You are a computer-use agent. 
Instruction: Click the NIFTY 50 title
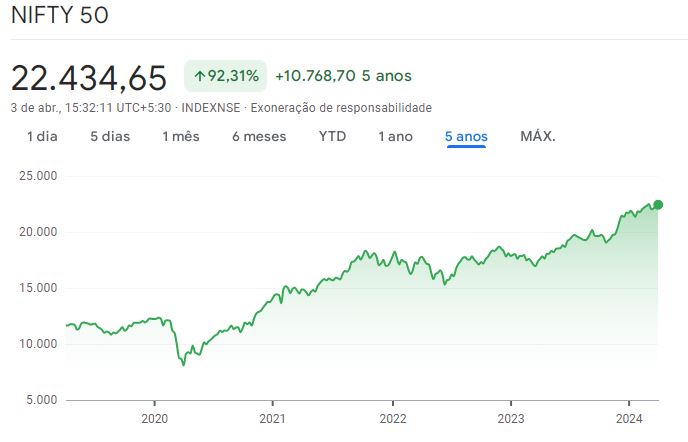(60, 16)
